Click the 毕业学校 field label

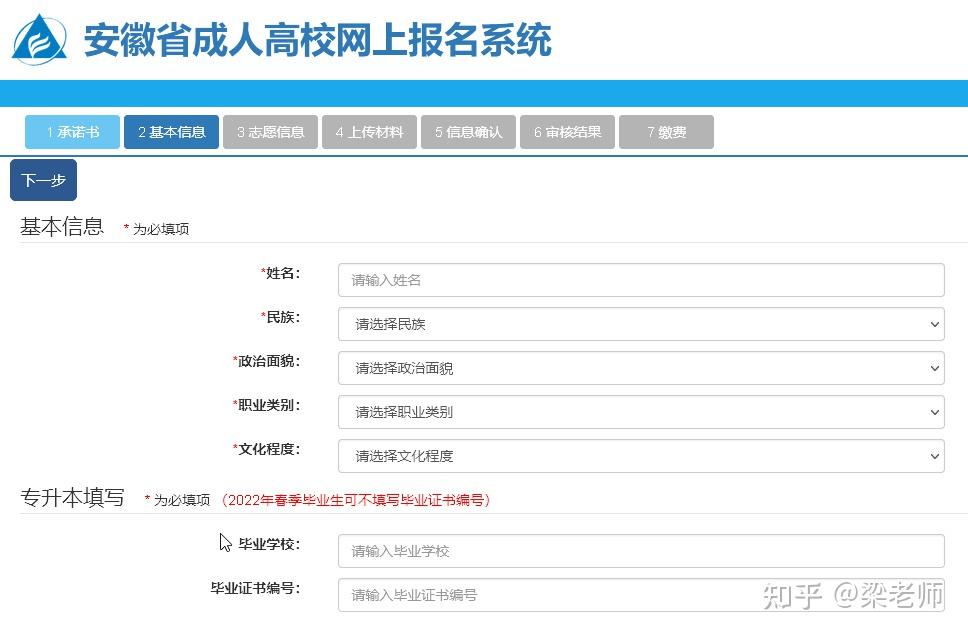(x=270, y=544)
